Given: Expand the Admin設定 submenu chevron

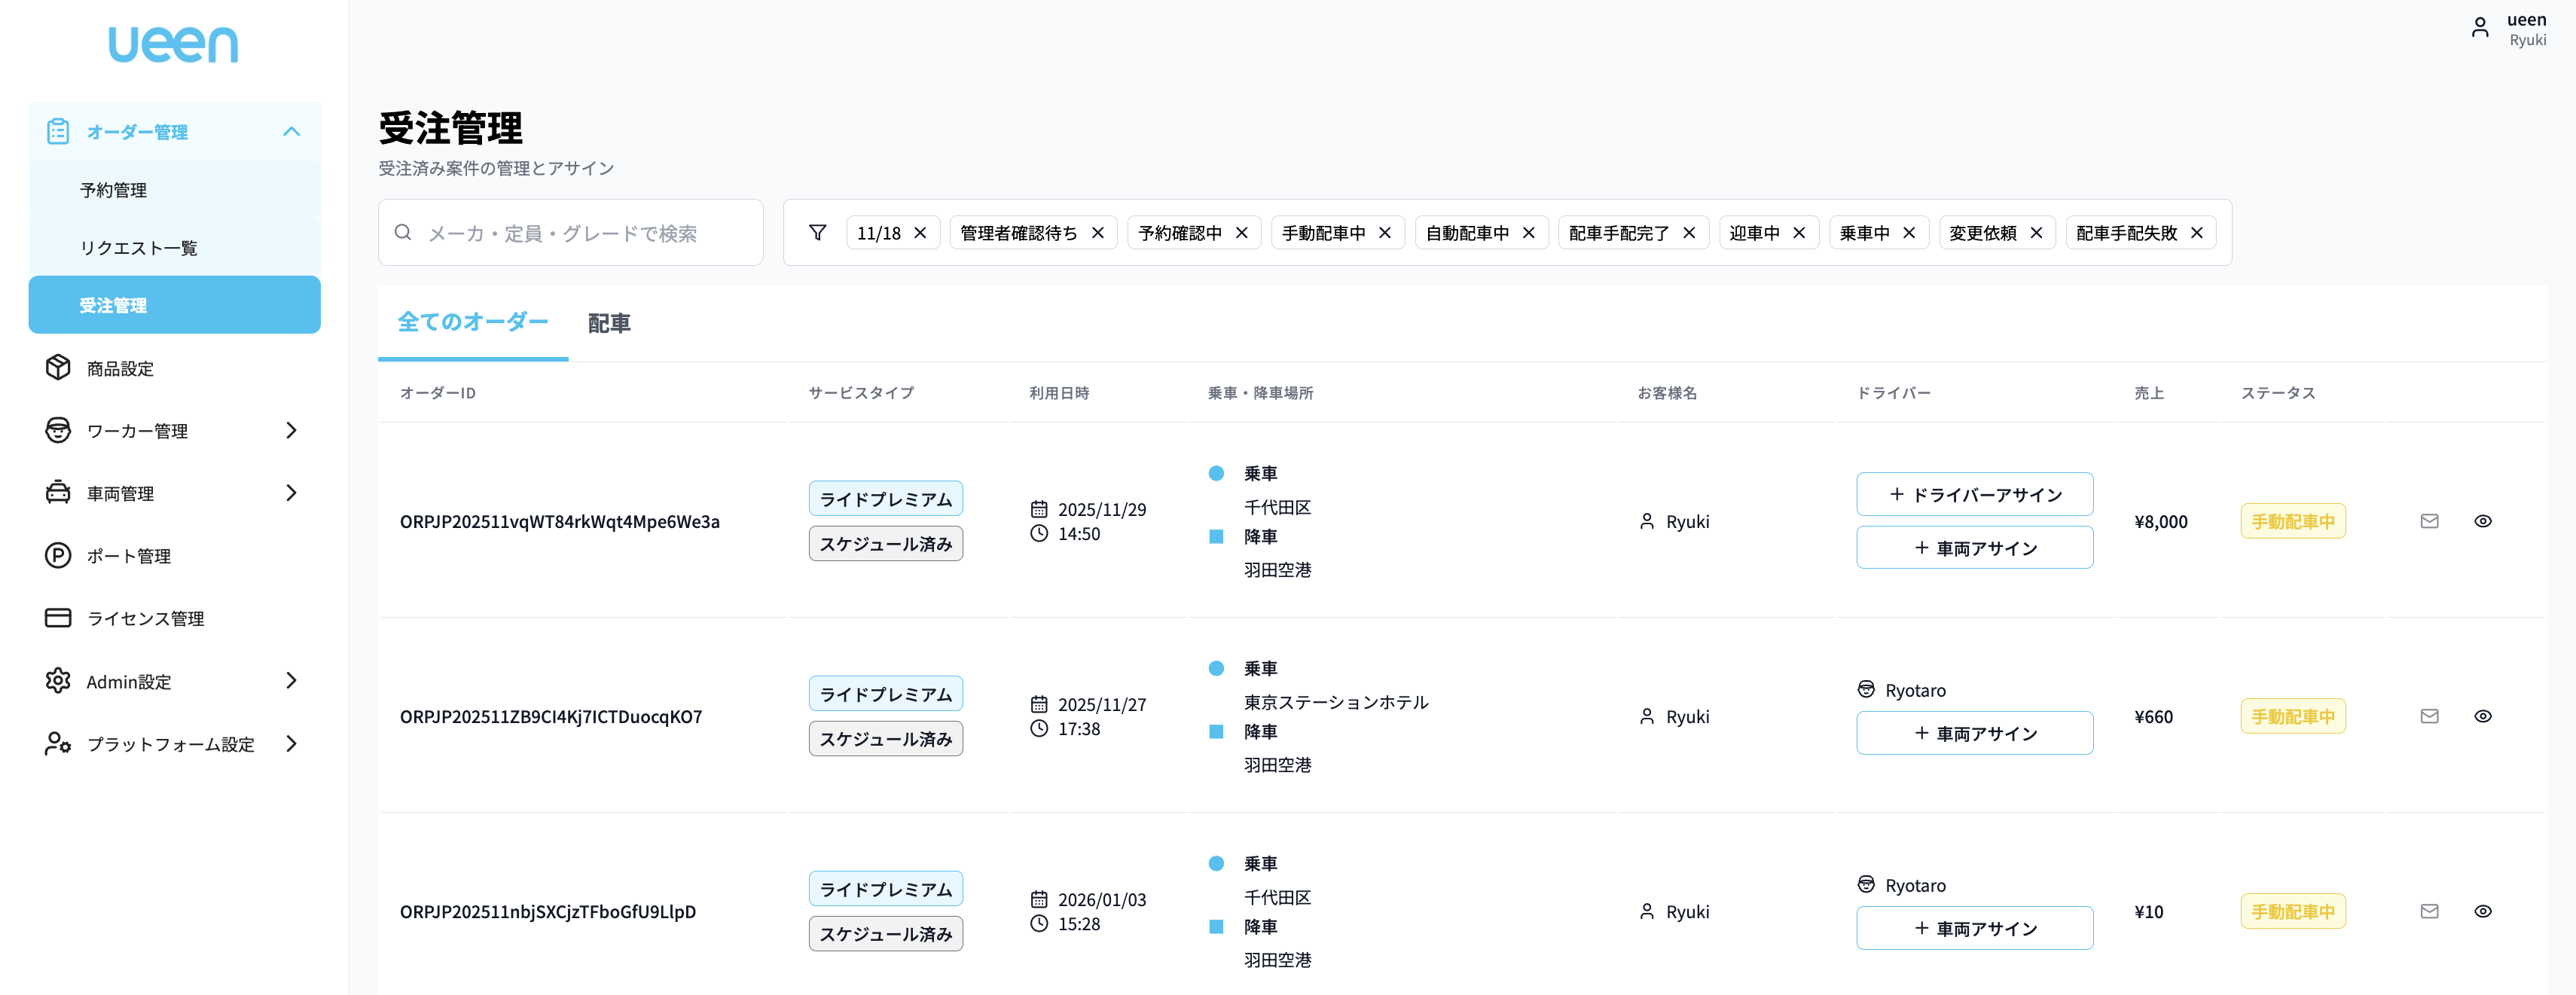Looking at the screenshot, I should pos(291,681).
